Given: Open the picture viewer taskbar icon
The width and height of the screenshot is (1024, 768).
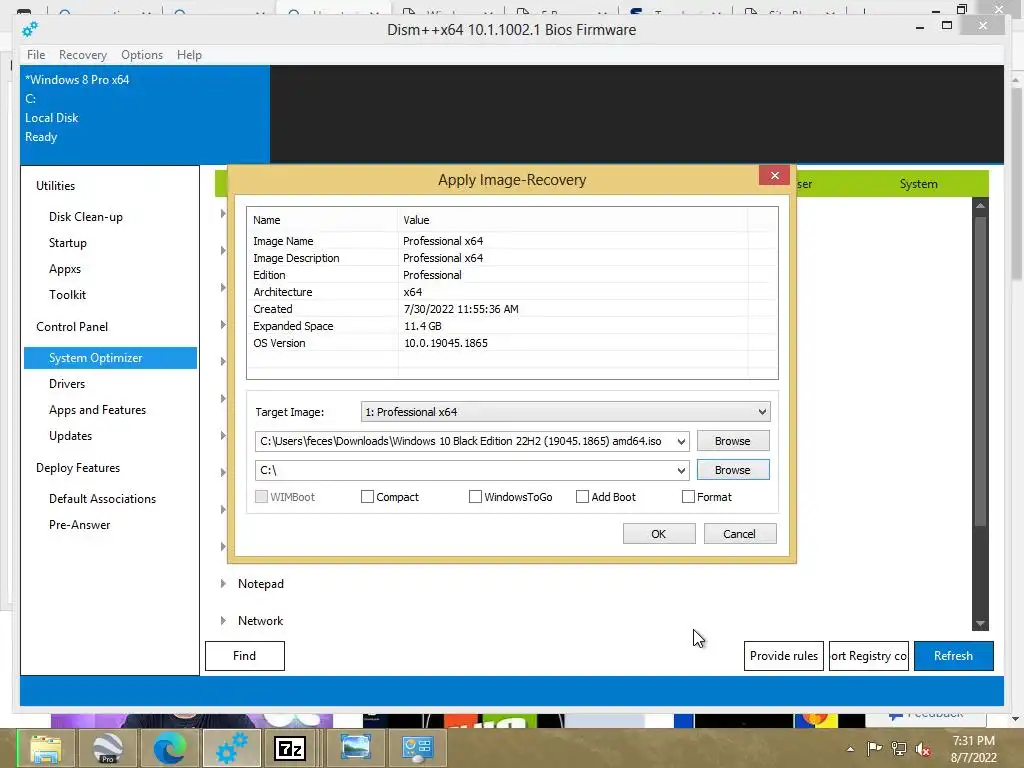Looking at the screenshot, I should [355, 748].
